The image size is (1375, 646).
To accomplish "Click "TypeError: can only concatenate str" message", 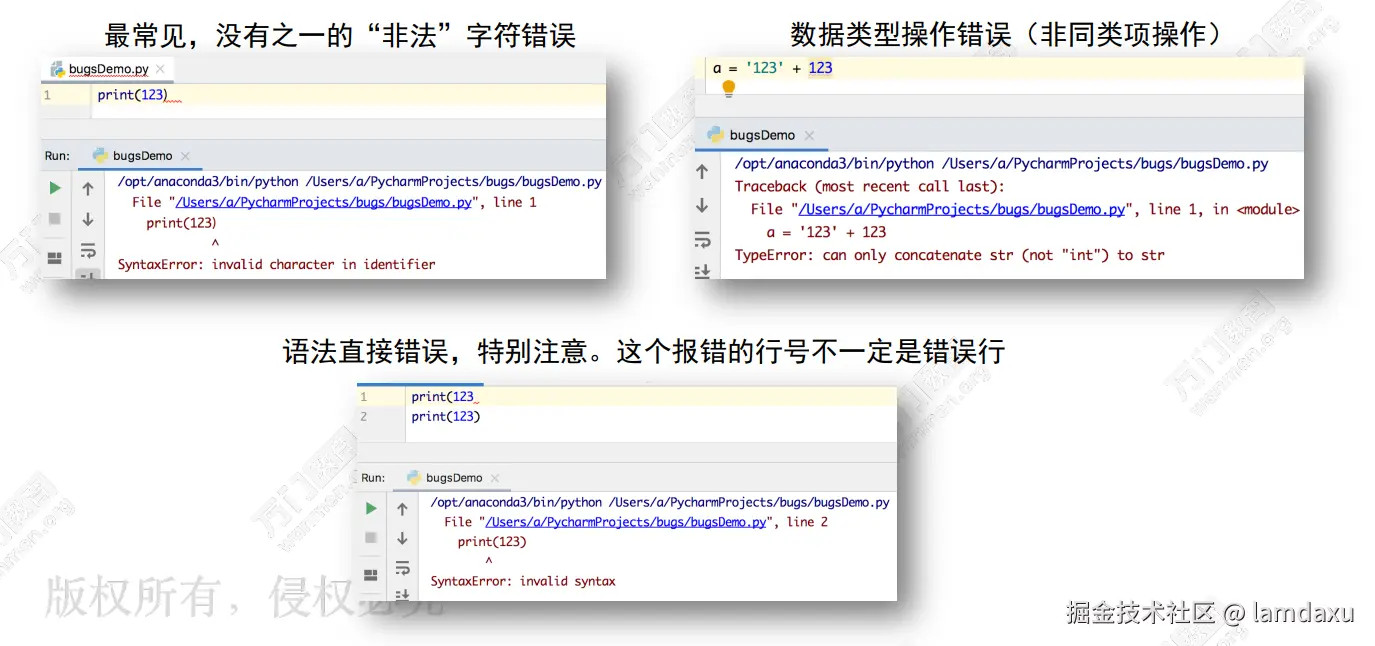I will (949, 255).
